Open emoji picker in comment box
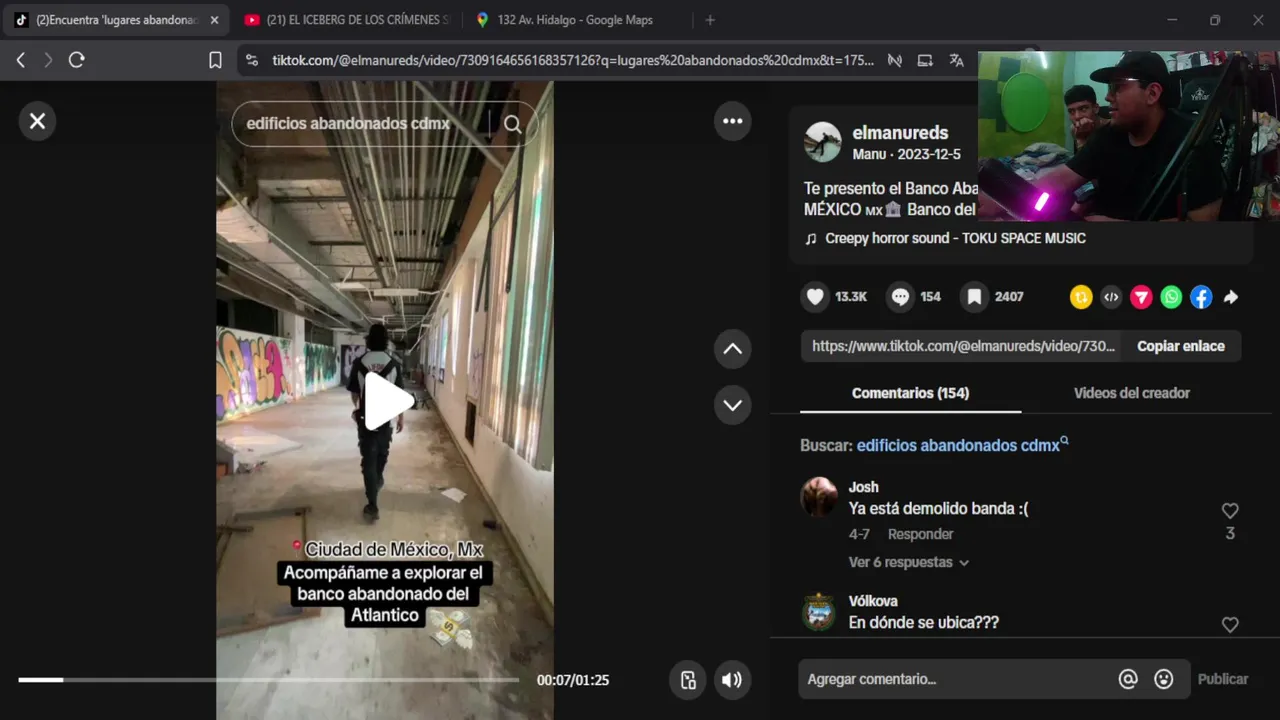1280x720 pixels. click(1164, 679)
